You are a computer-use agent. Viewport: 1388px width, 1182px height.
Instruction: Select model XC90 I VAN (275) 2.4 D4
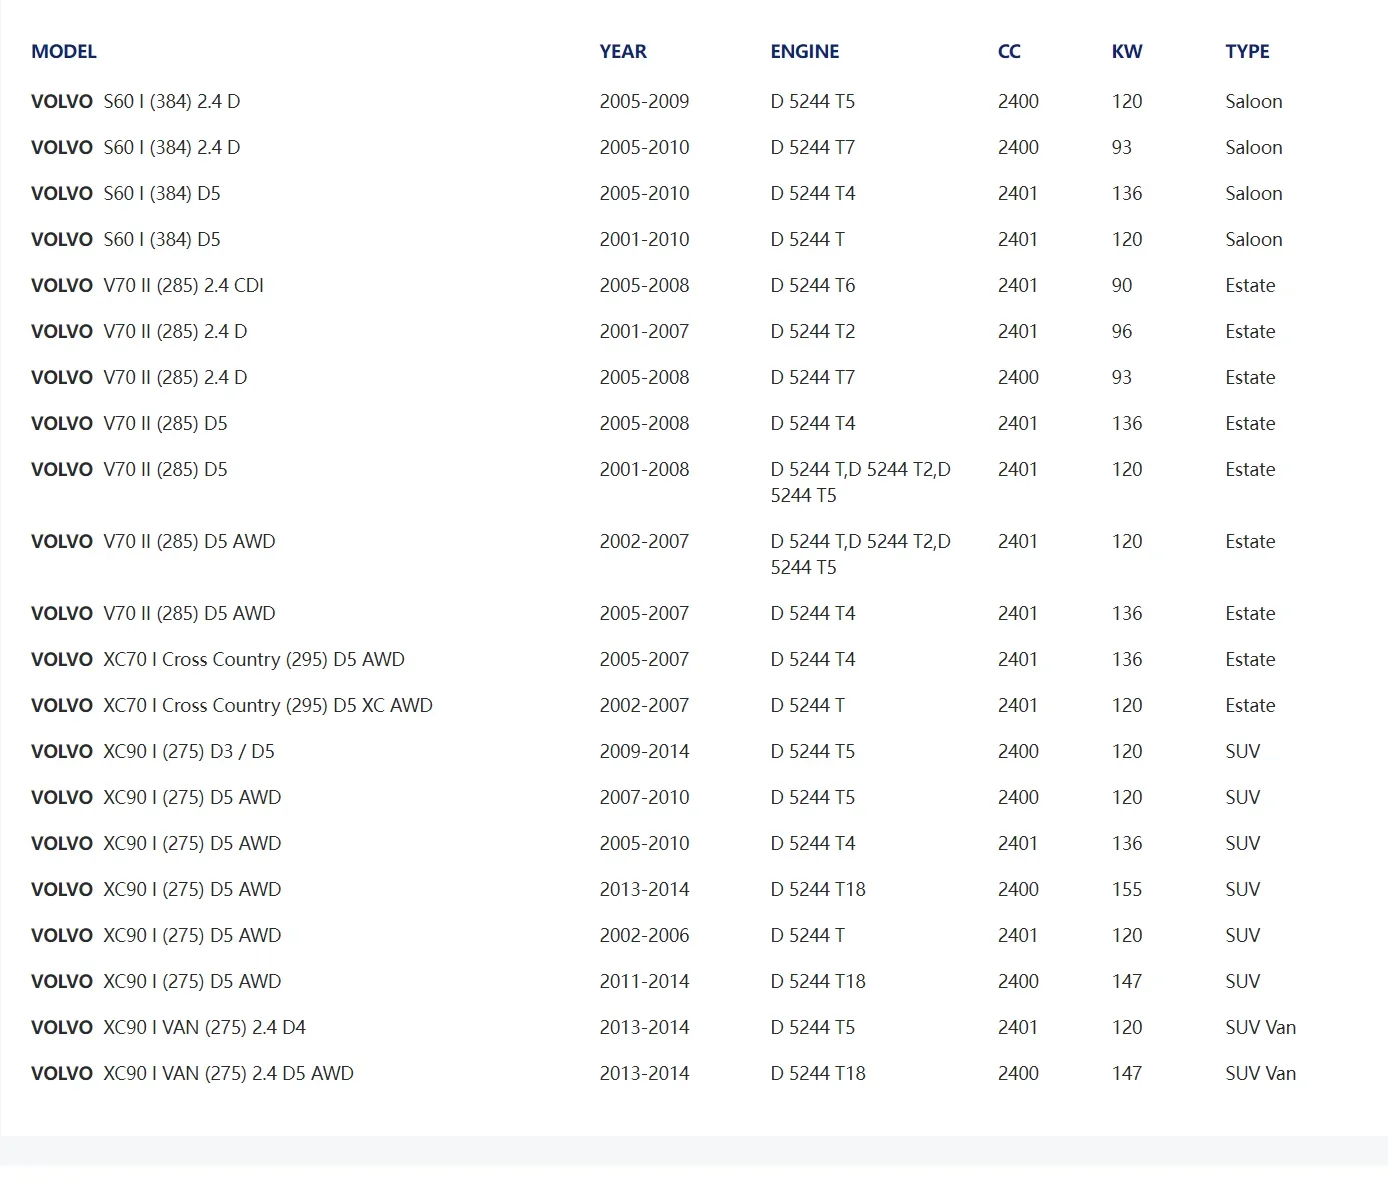click(205, 1027)
